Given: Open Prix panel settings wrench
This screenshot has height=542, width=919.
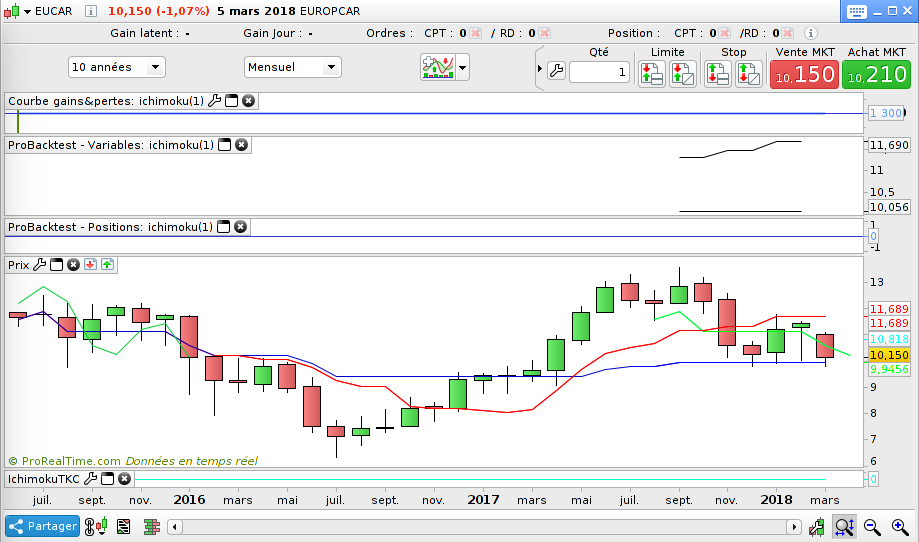Looking at the screenshot, I should [39, 265].
